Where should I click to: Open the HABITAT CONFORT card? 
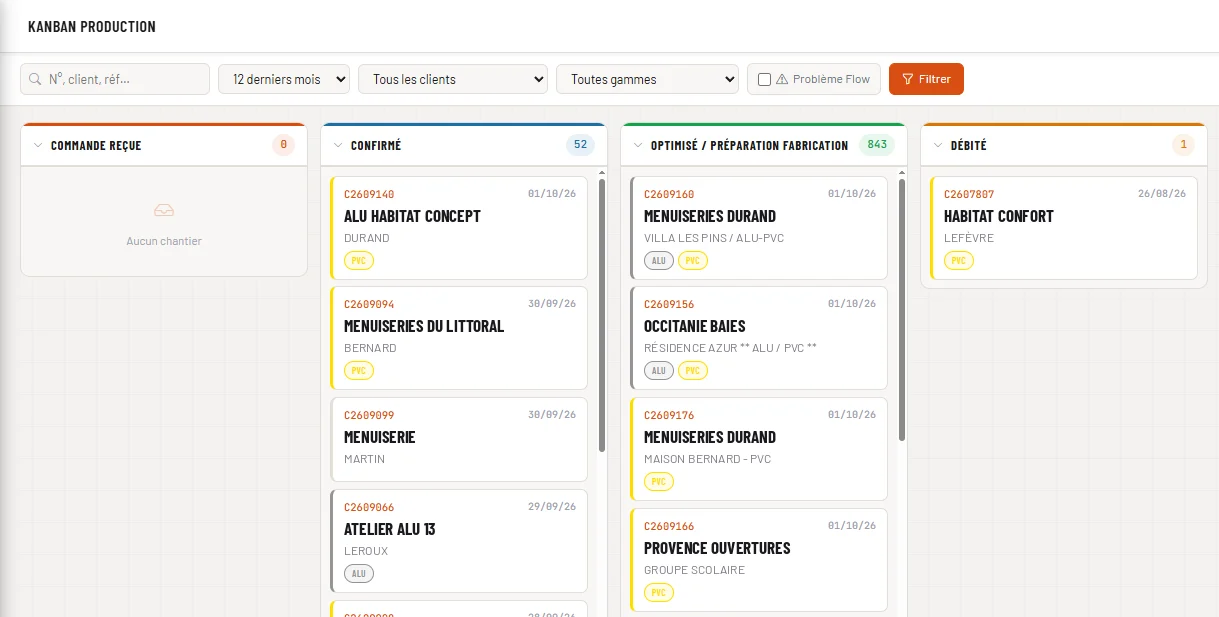coord(1064,228)
